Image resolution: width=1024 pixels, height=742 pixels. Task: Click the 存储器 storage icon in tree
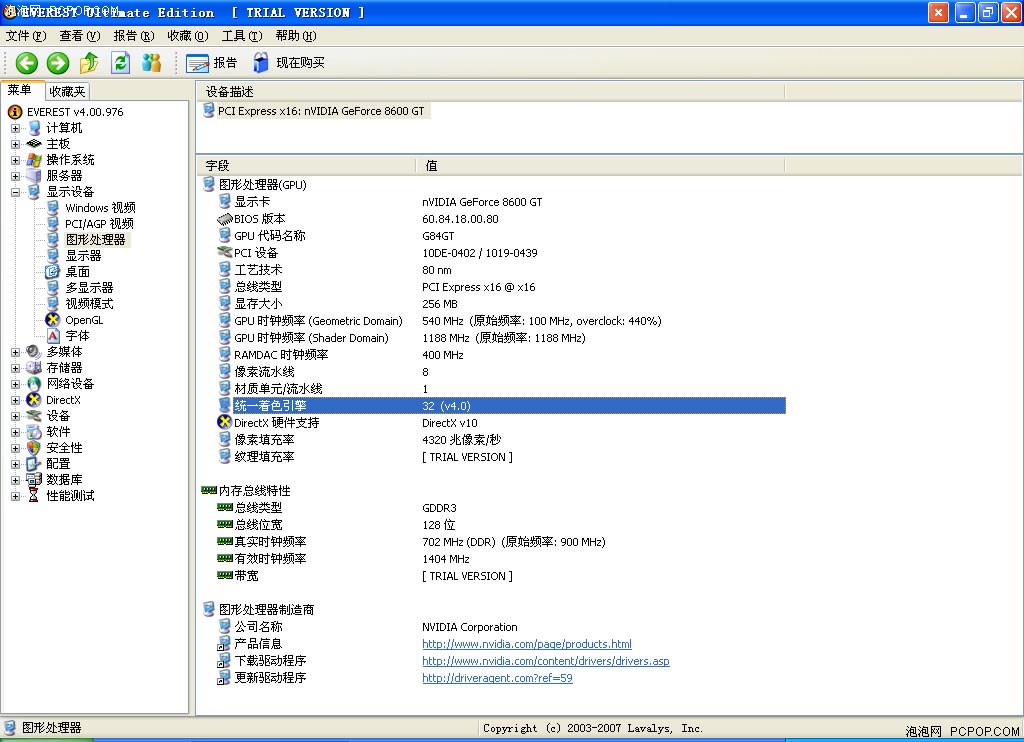tap(35, 368)
